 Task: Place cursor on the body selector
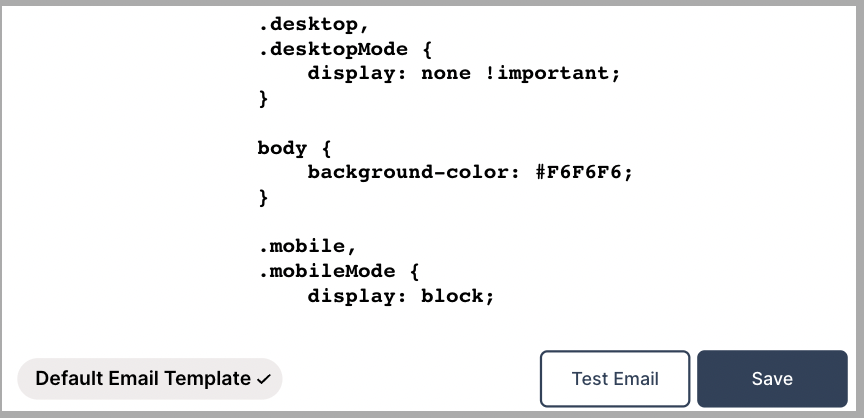pyautogui.click(x=282, y=148)
